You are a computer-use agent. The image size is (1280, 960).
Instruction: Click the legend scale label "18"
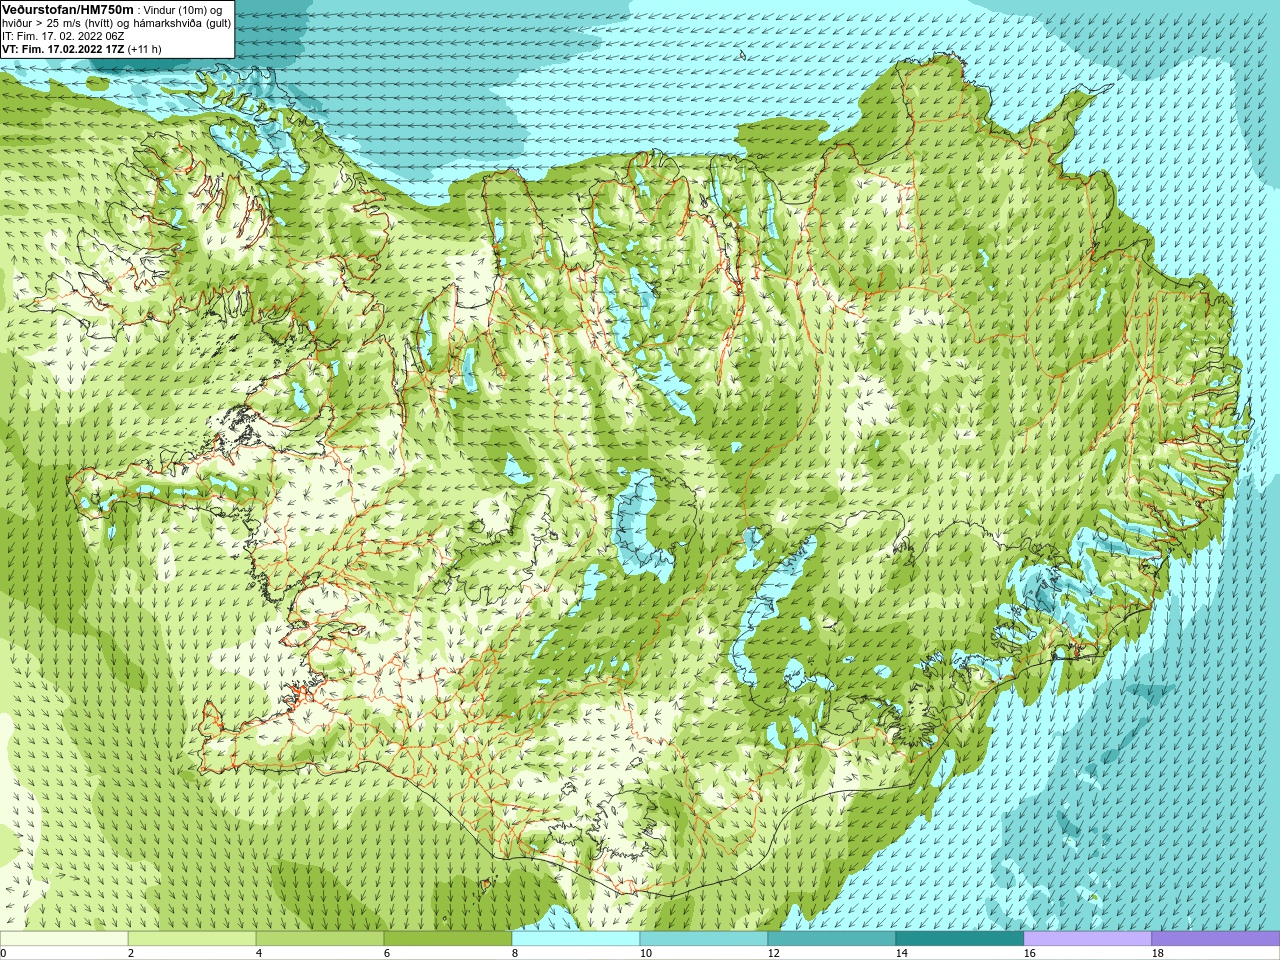[1158, 953]
